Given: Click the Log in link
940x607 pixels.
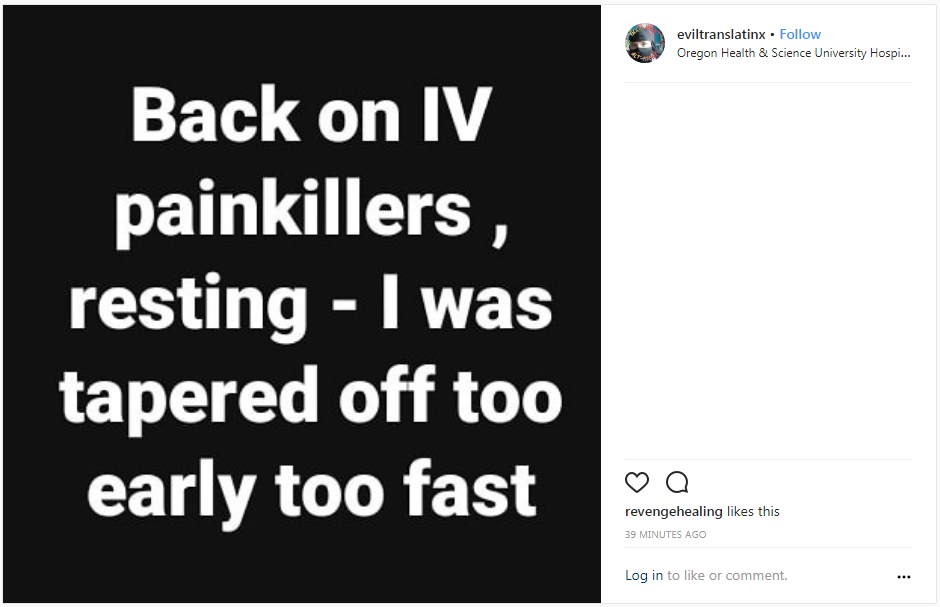Looking at the screenshot, I should 644,575.
